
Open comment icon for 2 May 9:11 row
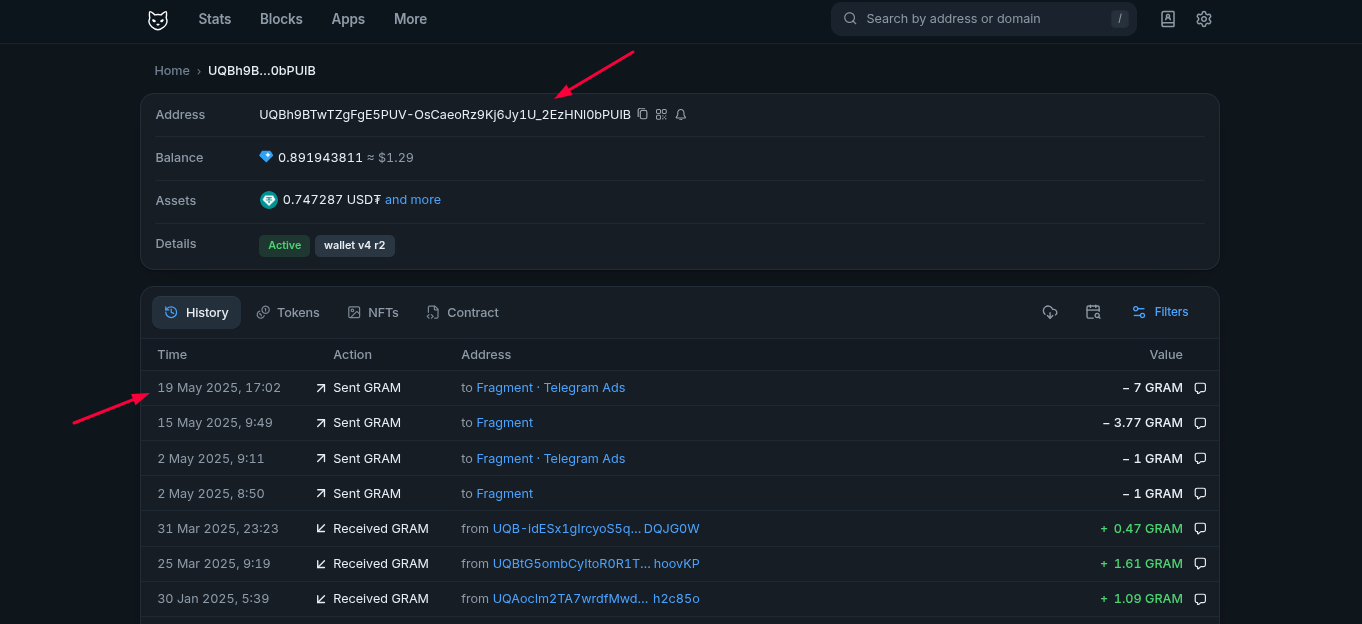pos(1200,459)
